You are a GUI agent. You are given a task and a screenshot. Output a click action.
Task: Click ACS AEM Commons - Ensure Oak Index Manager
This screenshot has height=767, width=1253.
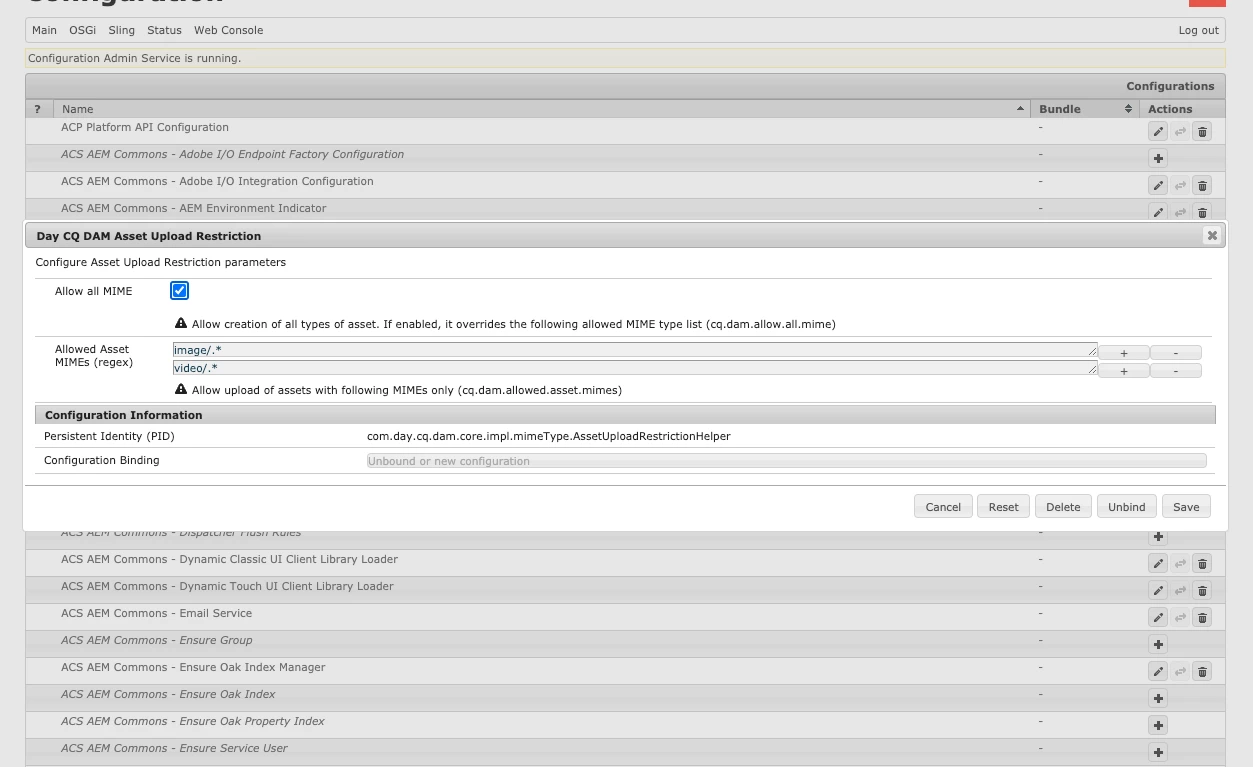point(193,667)
